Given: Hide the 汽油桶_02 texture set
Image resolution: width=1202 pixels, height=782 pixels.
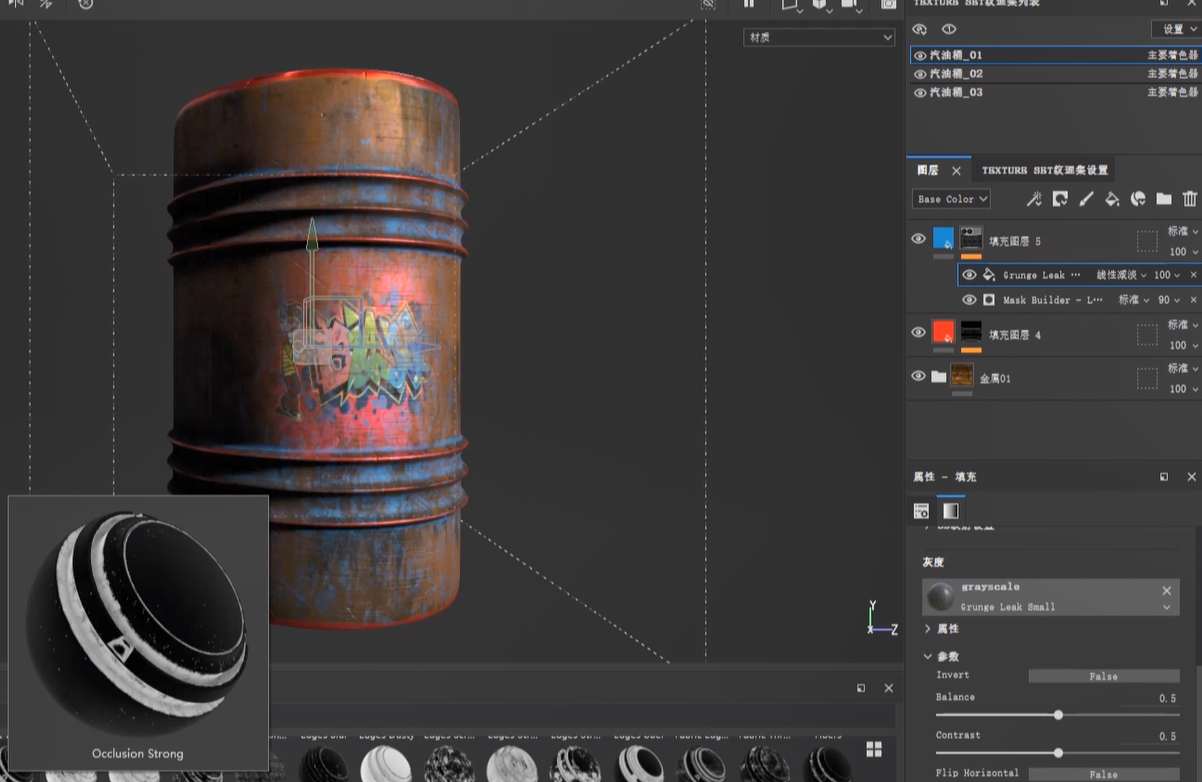Looking at the screenshot, I should (x=920, y=74).
